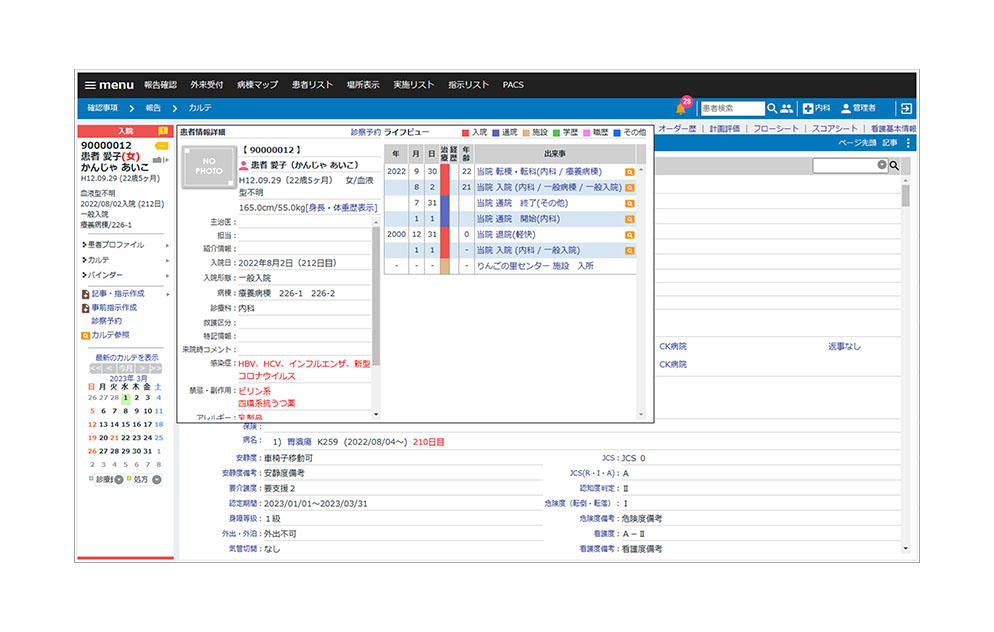Image resolution: width=994 pixels, height=632 pixels.
Task: Click the red 入院 legend color square
Action: [x=465, y=132]
